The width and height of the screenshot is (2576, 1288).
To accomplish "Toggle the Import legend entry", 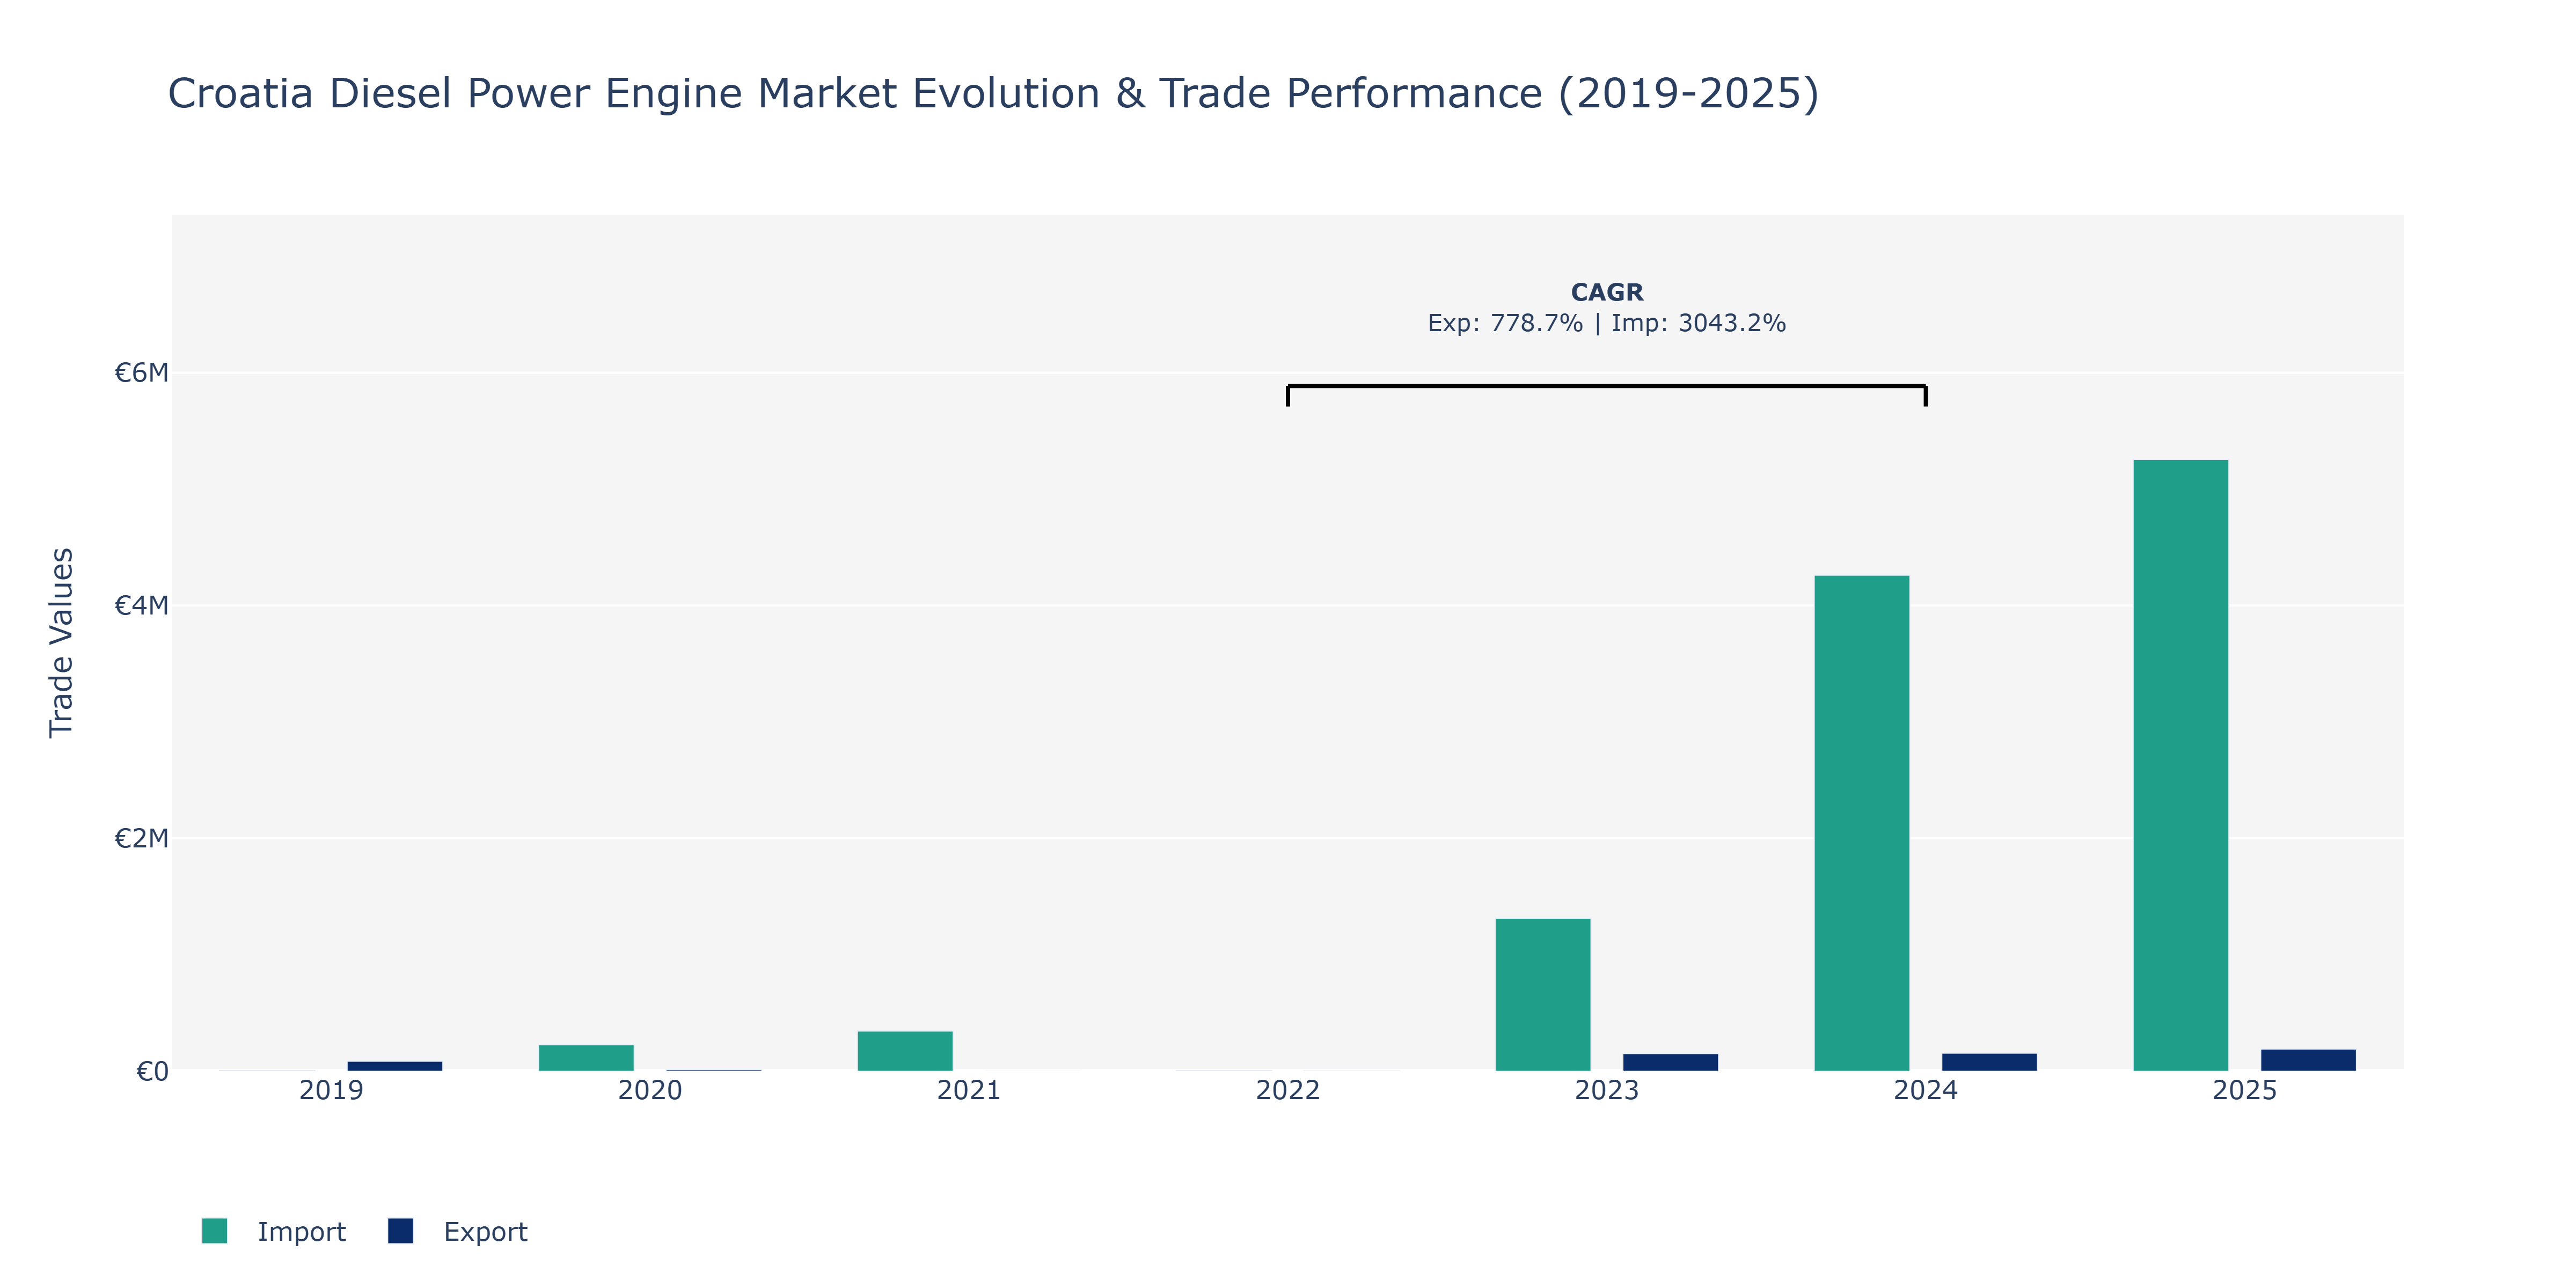I will [x=273, y=1231].
